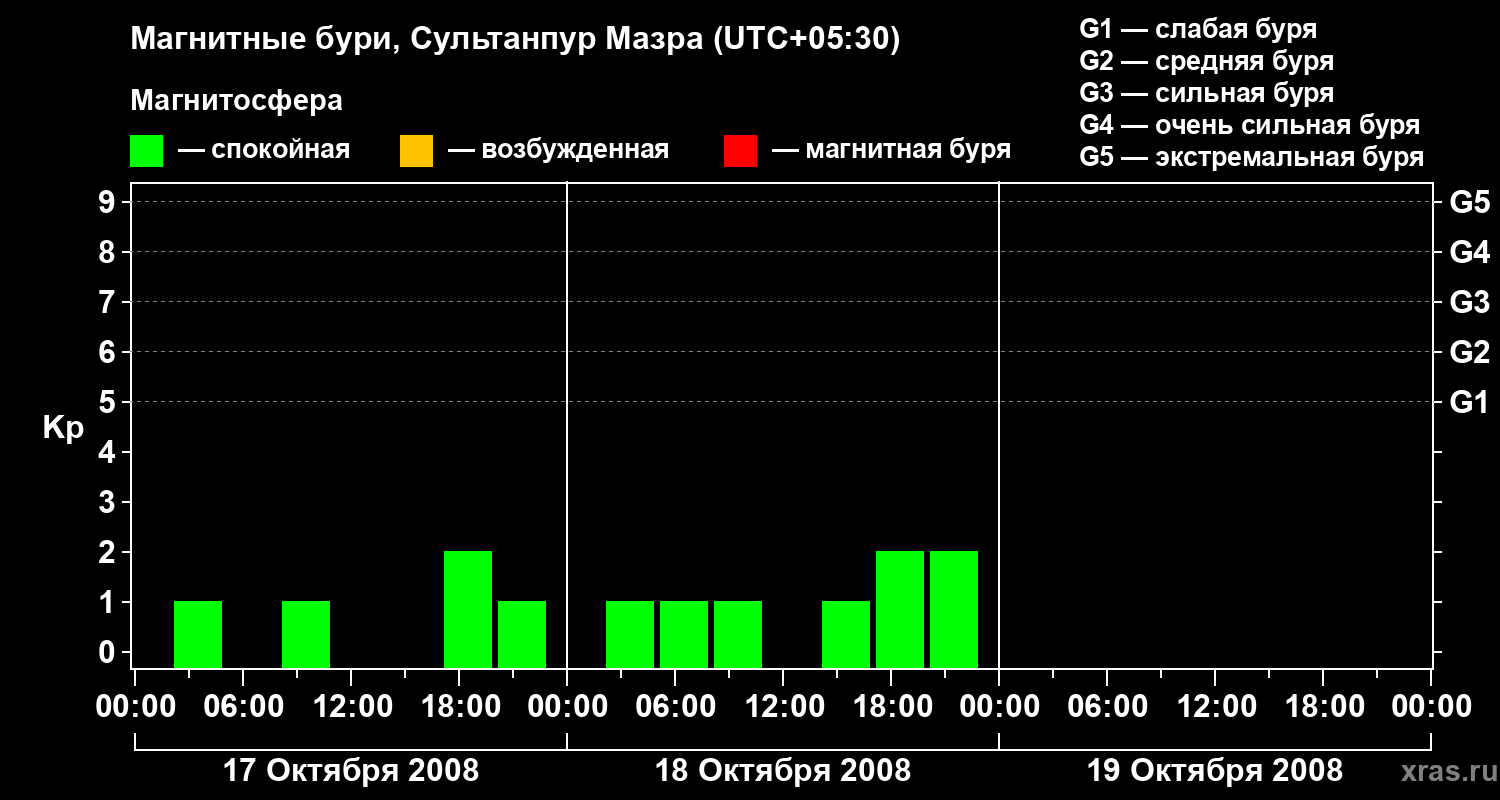
Task: Click the 00:00 label between 17 and 18 October
Action: pyautogui.click(x=567, y=707)
